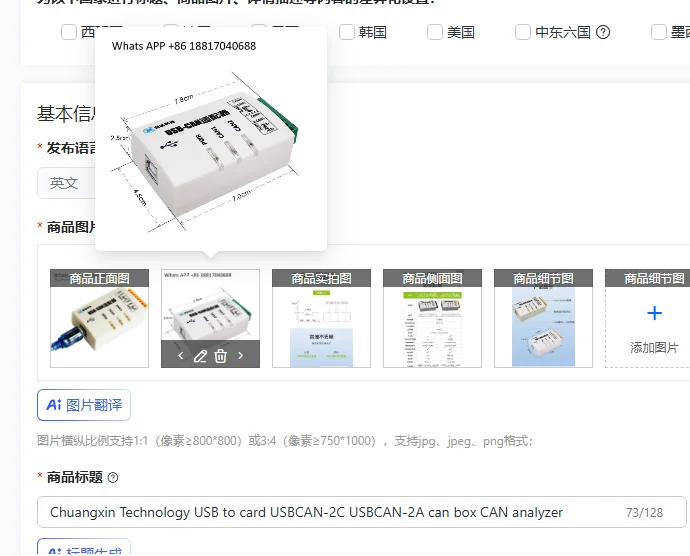Edit the second product image with pencil icon

pos(200,356)
